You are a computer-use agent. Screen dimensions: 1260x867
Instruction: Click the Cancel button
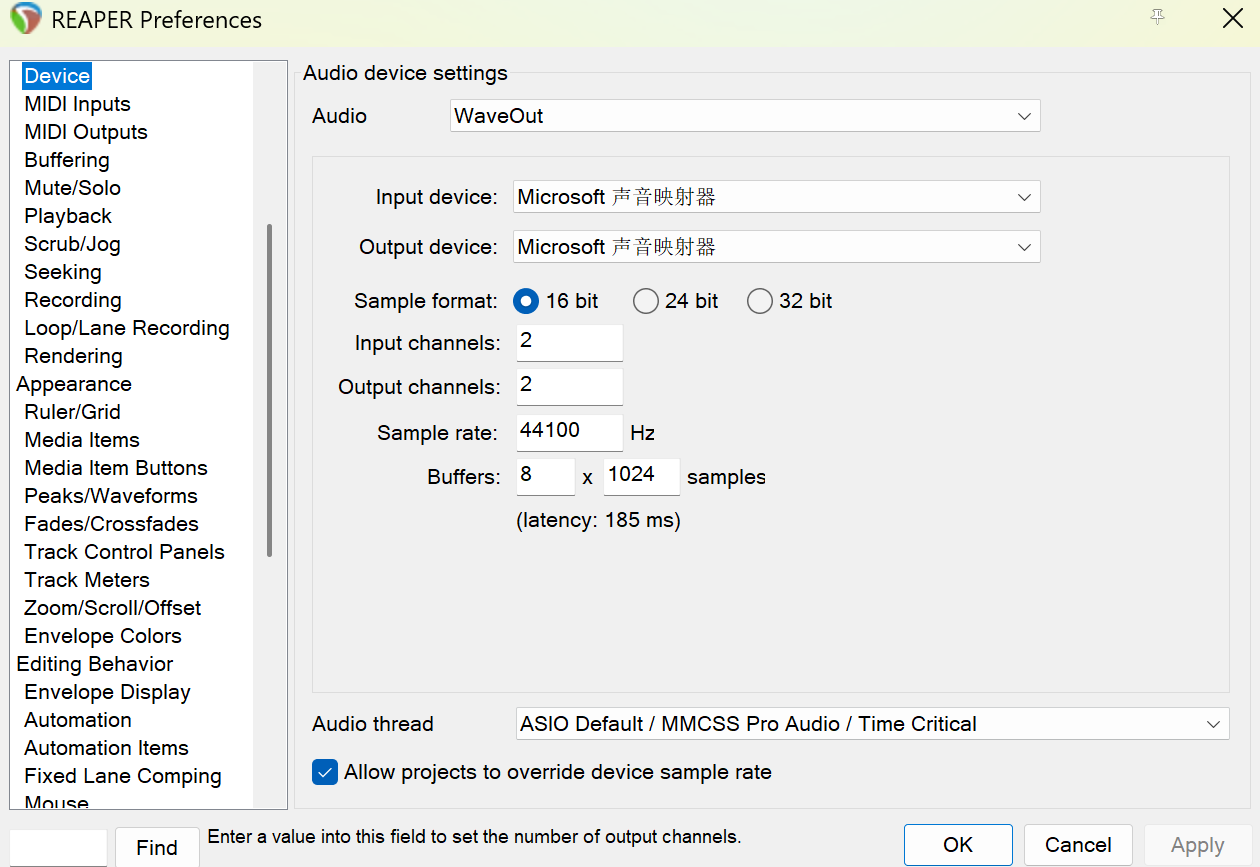pyautogui.click(x=1077, y=845)
